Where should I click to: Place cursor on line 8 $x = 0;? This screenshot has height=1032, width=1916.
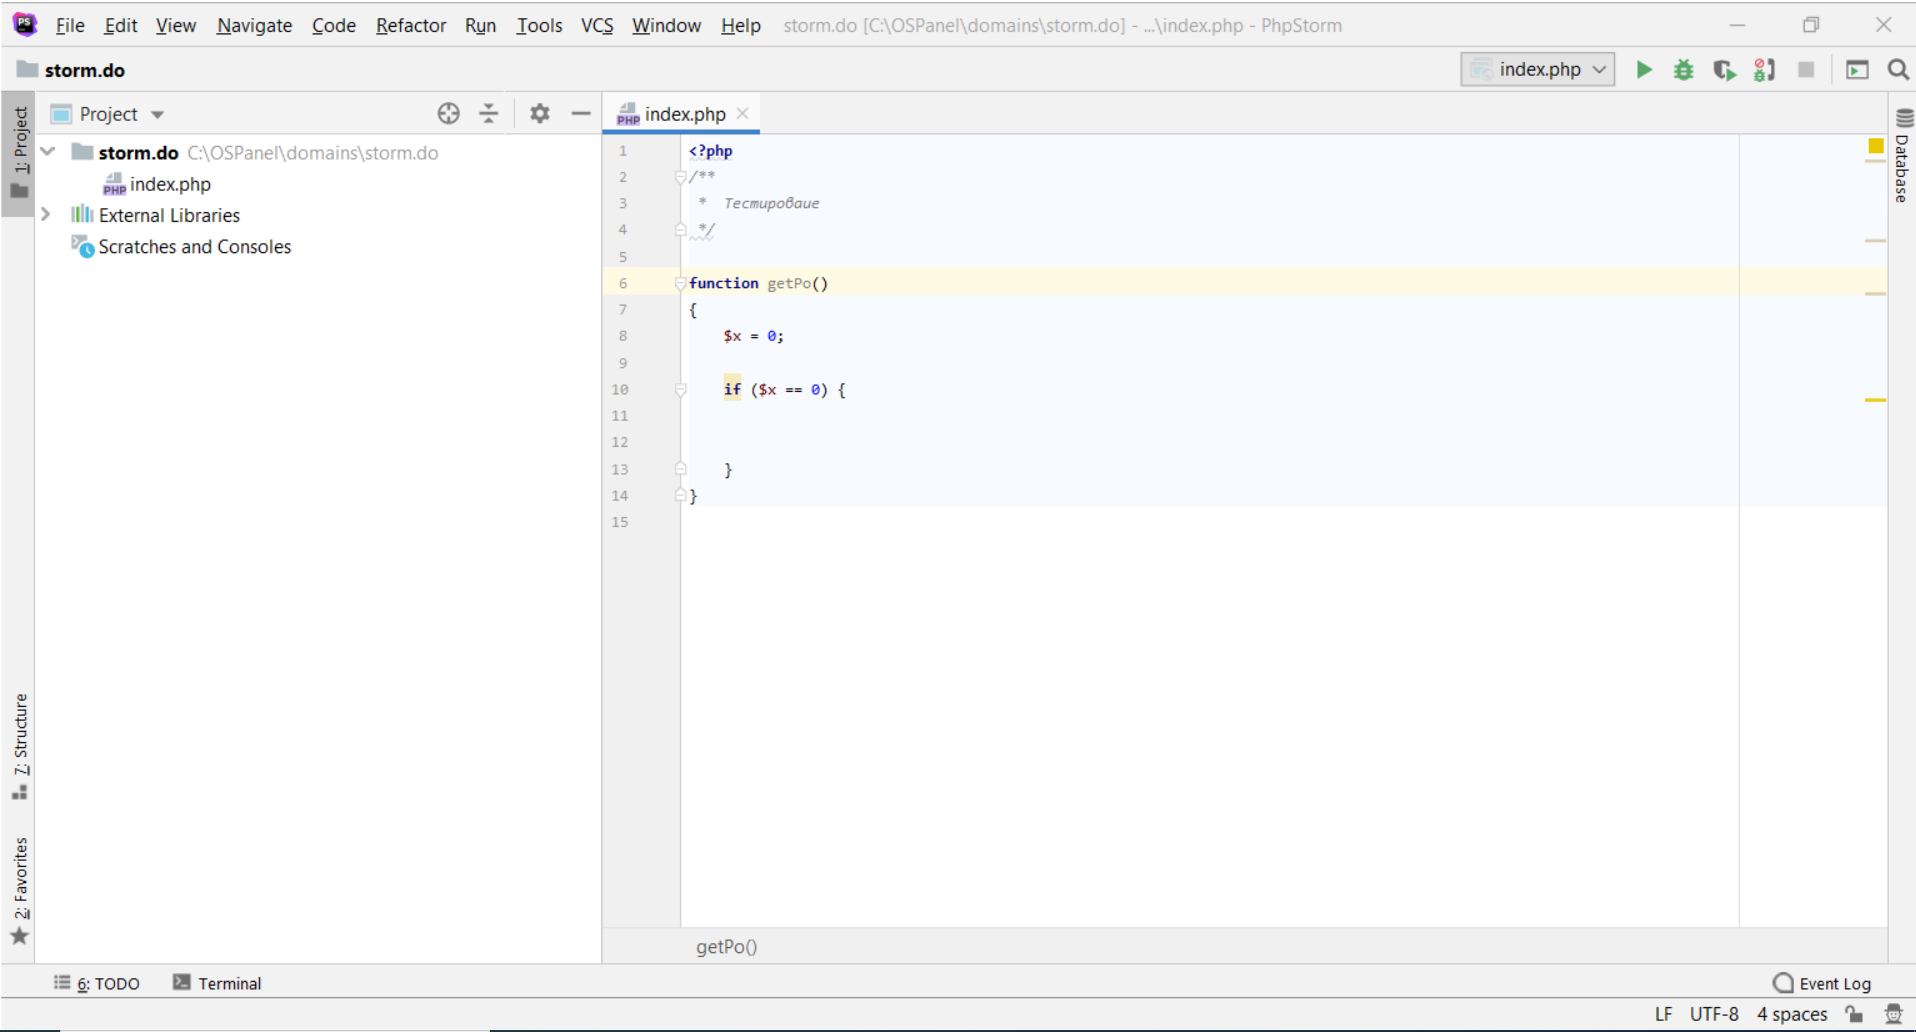pos(753,337)
